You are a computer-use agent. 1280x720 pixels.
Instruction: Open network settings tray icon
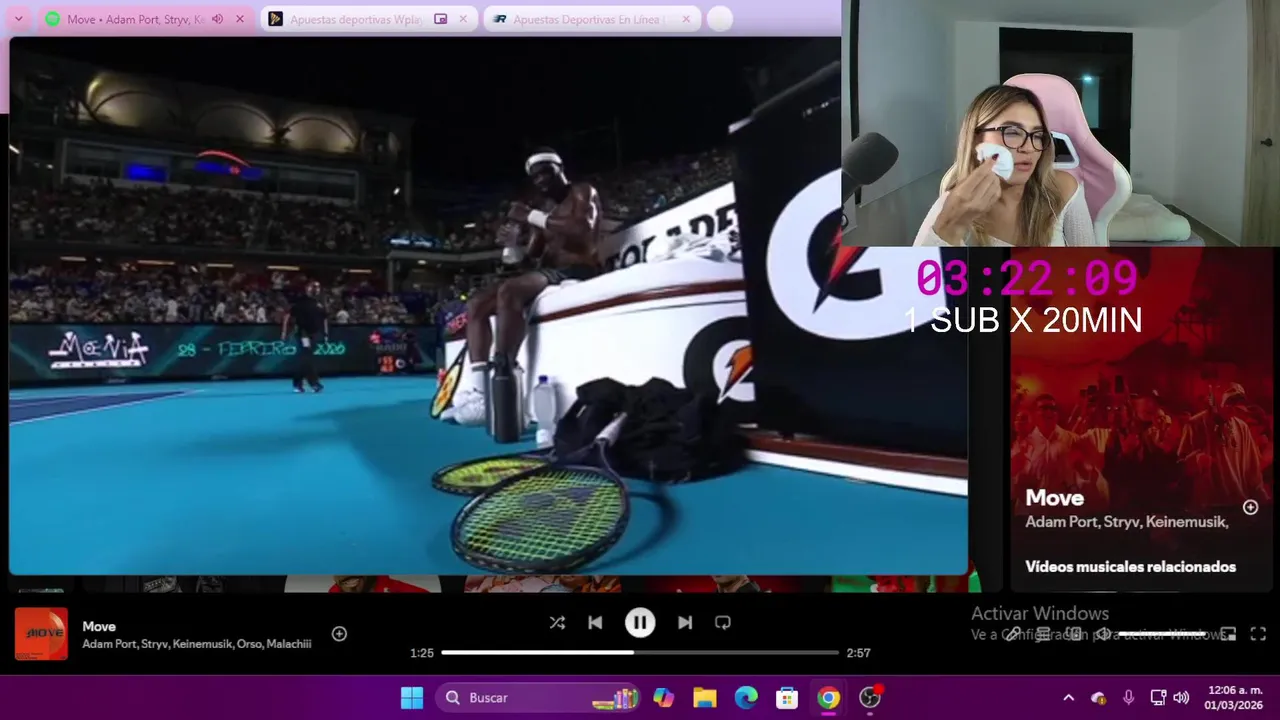click(1158, 698)
